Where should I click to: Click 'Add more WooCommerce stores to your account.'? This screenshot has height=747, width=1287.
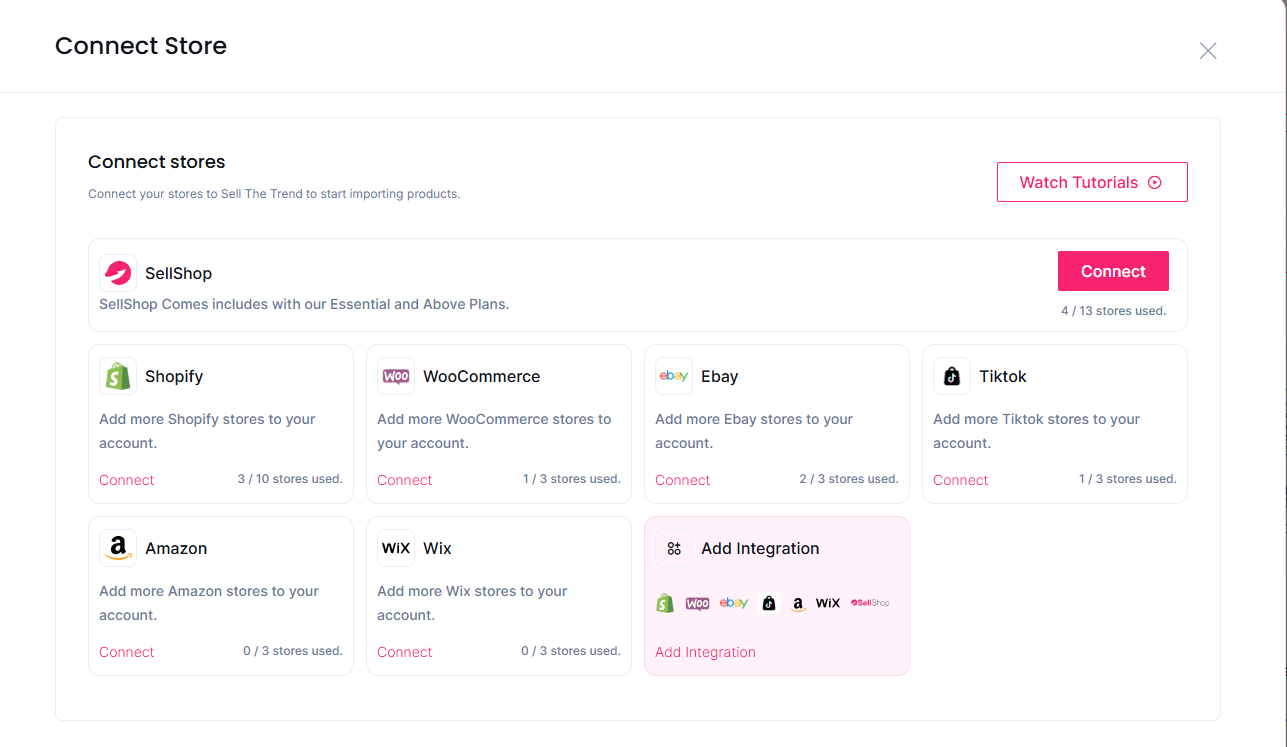point(495,431)
